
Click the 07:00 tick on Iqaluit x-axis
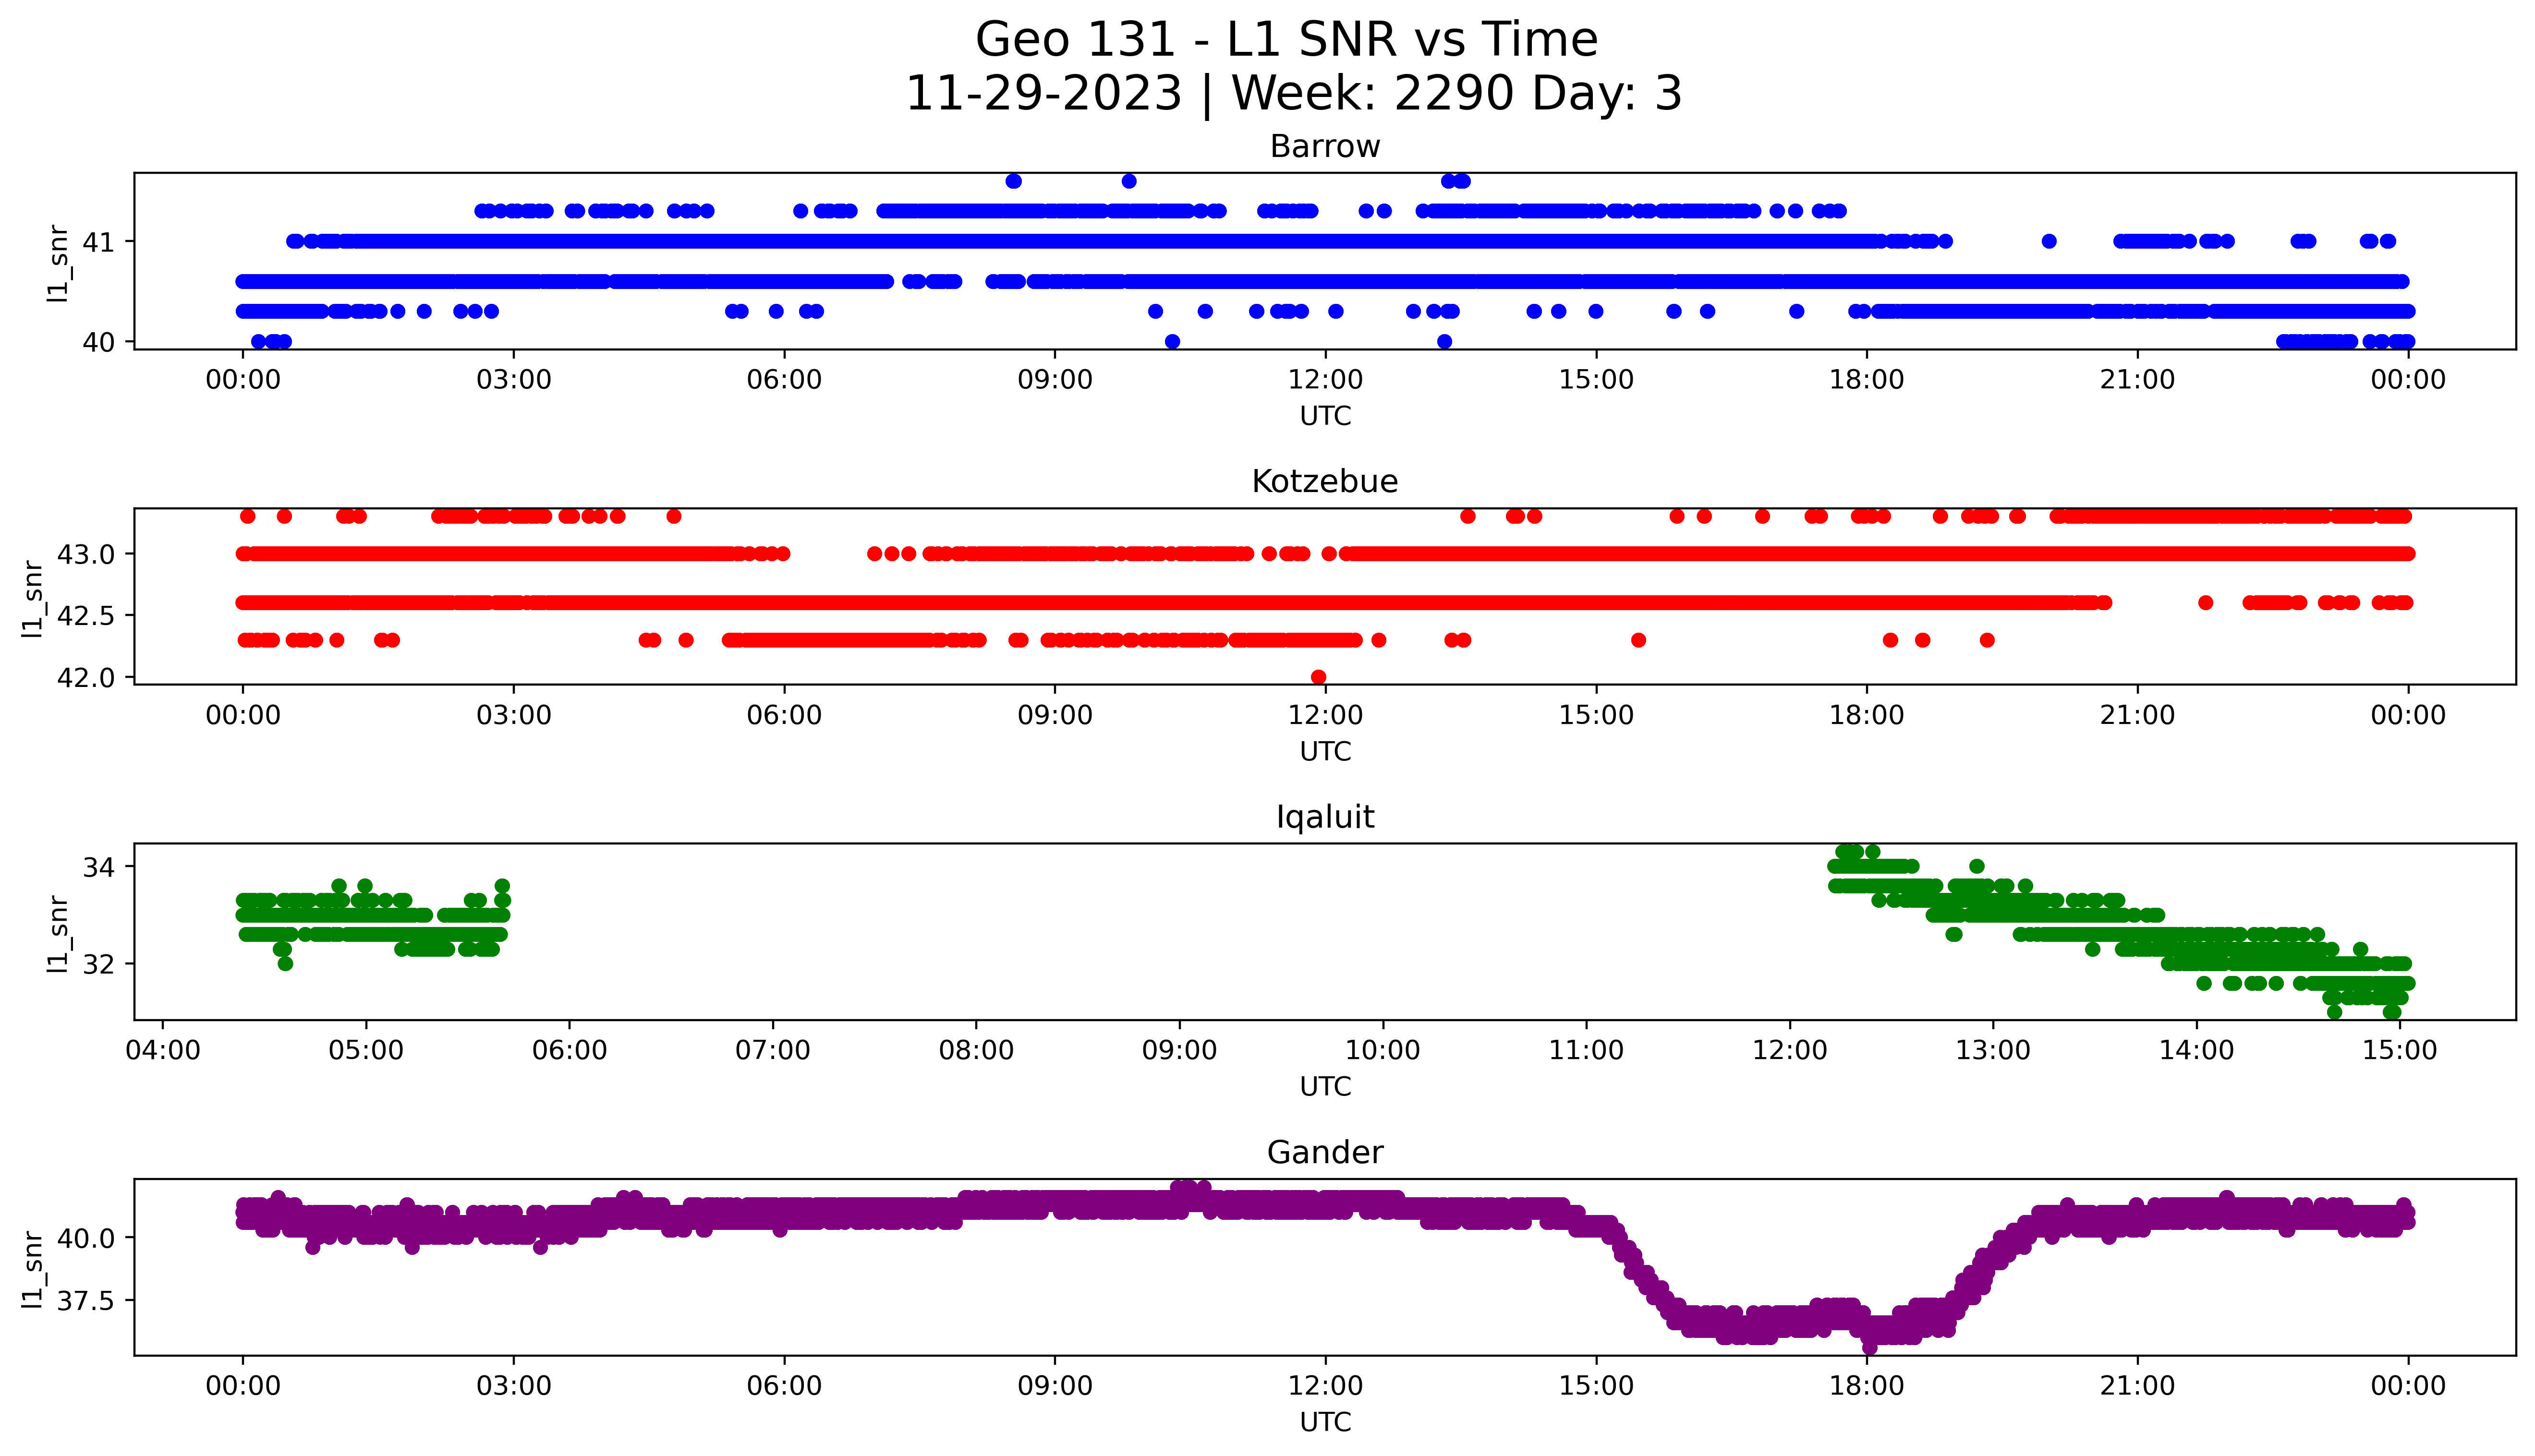[x=773, y=1051]
